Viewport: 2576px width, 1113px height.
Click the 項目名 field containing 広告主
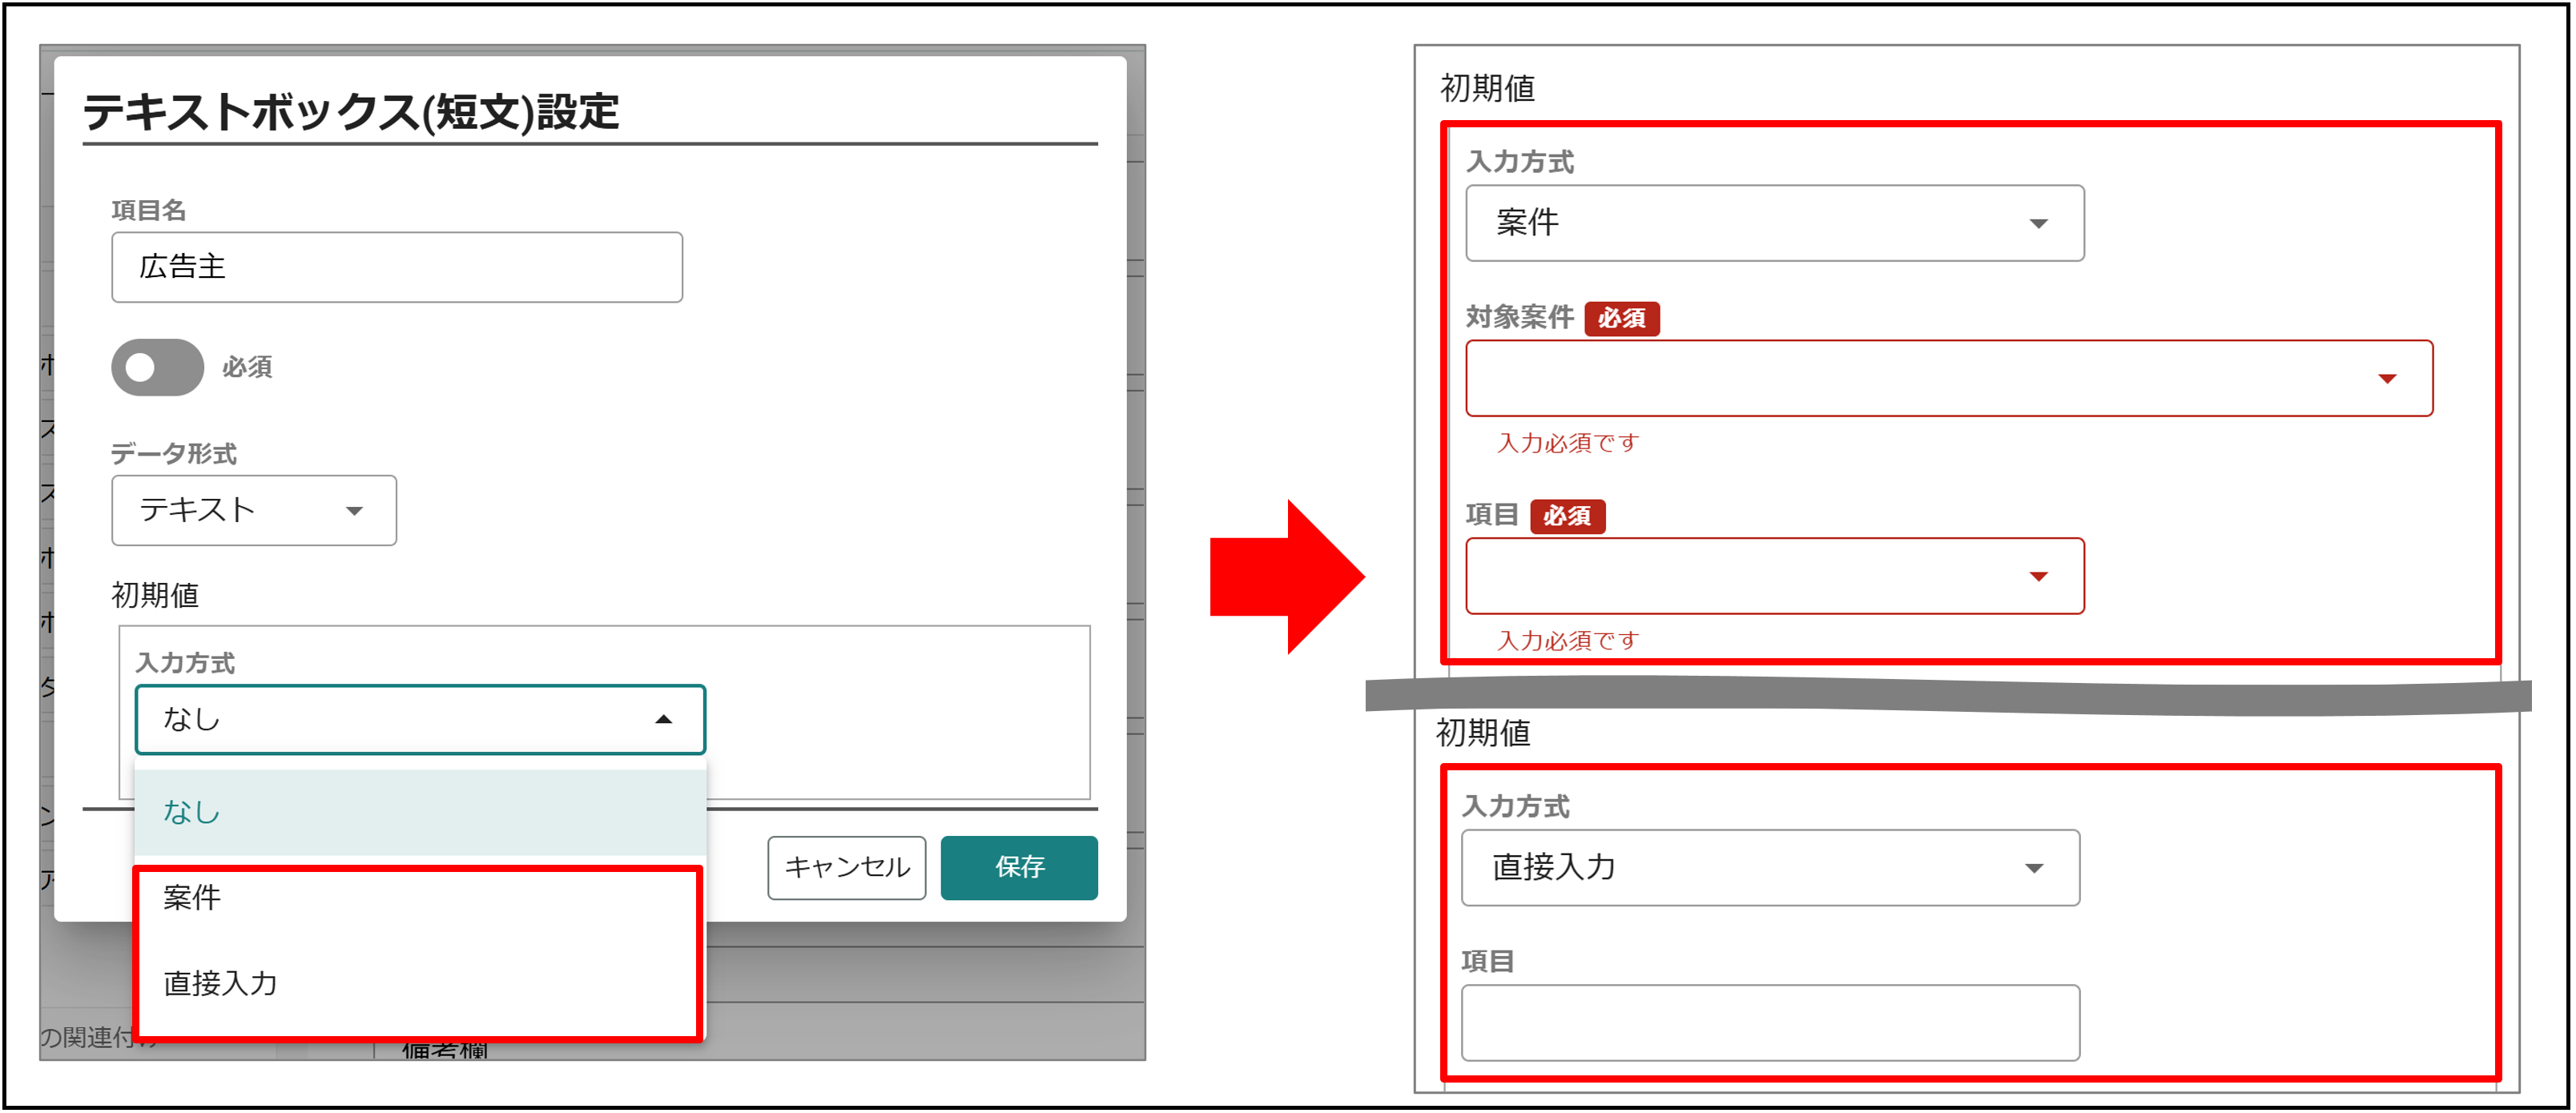coord(397,267)
